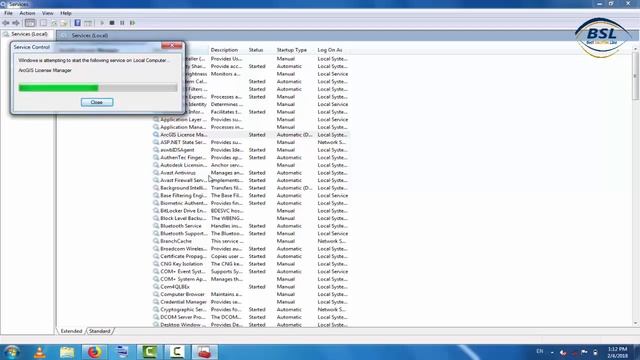Screen dimensions: 640x360
Task: Open VLC media player from the taskbar
Action: (x=40, y=352)
